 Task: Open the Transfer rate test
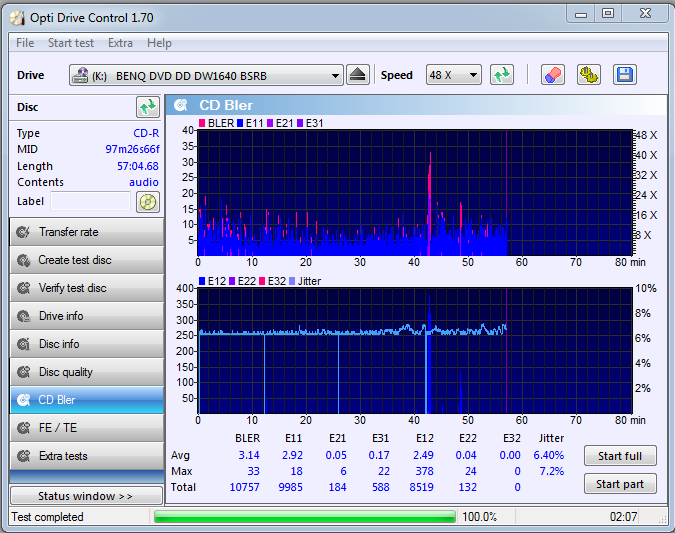click(87, 232)
